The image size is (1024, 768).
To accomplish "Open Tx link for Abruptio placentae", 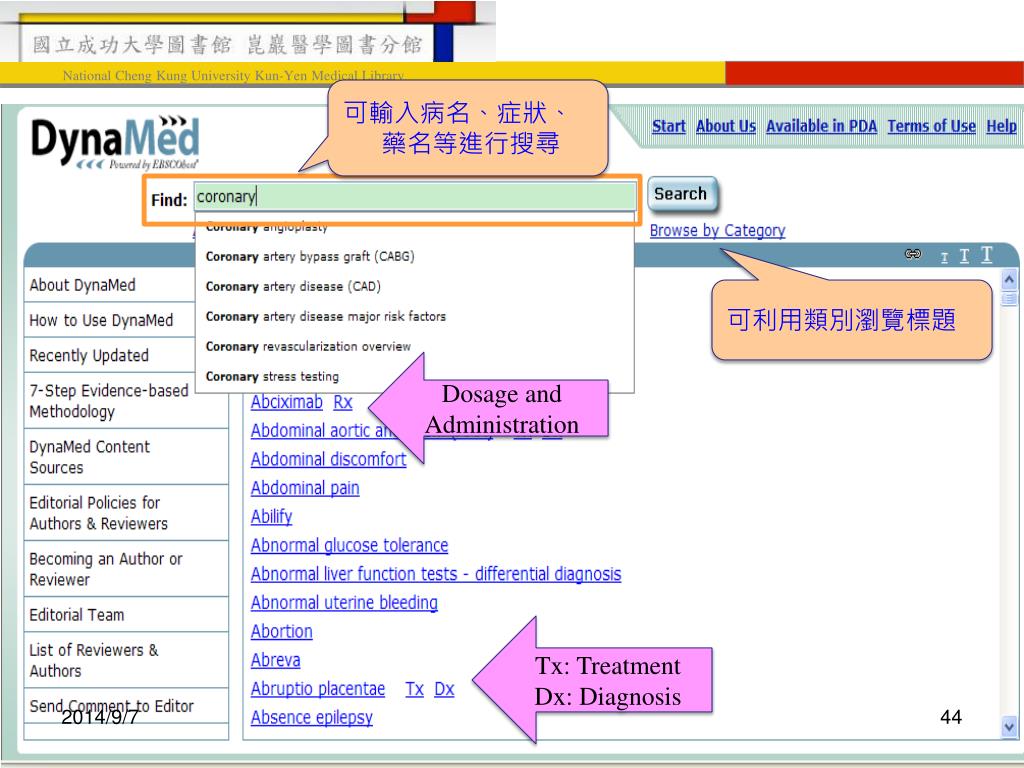I will (415, 690).
